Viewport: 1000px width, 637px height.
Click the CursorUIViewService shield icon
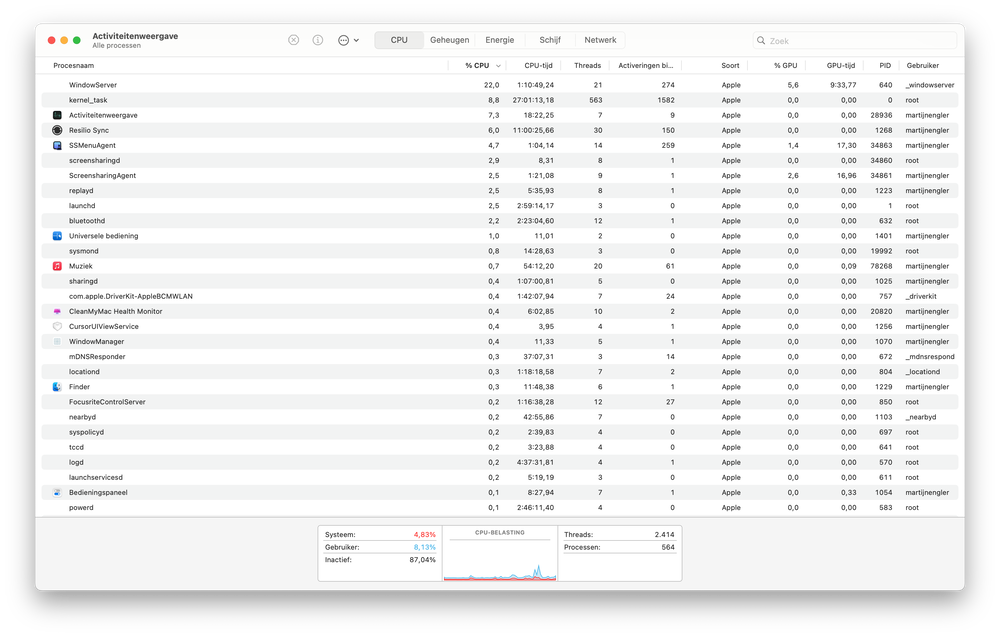[57, 326]
